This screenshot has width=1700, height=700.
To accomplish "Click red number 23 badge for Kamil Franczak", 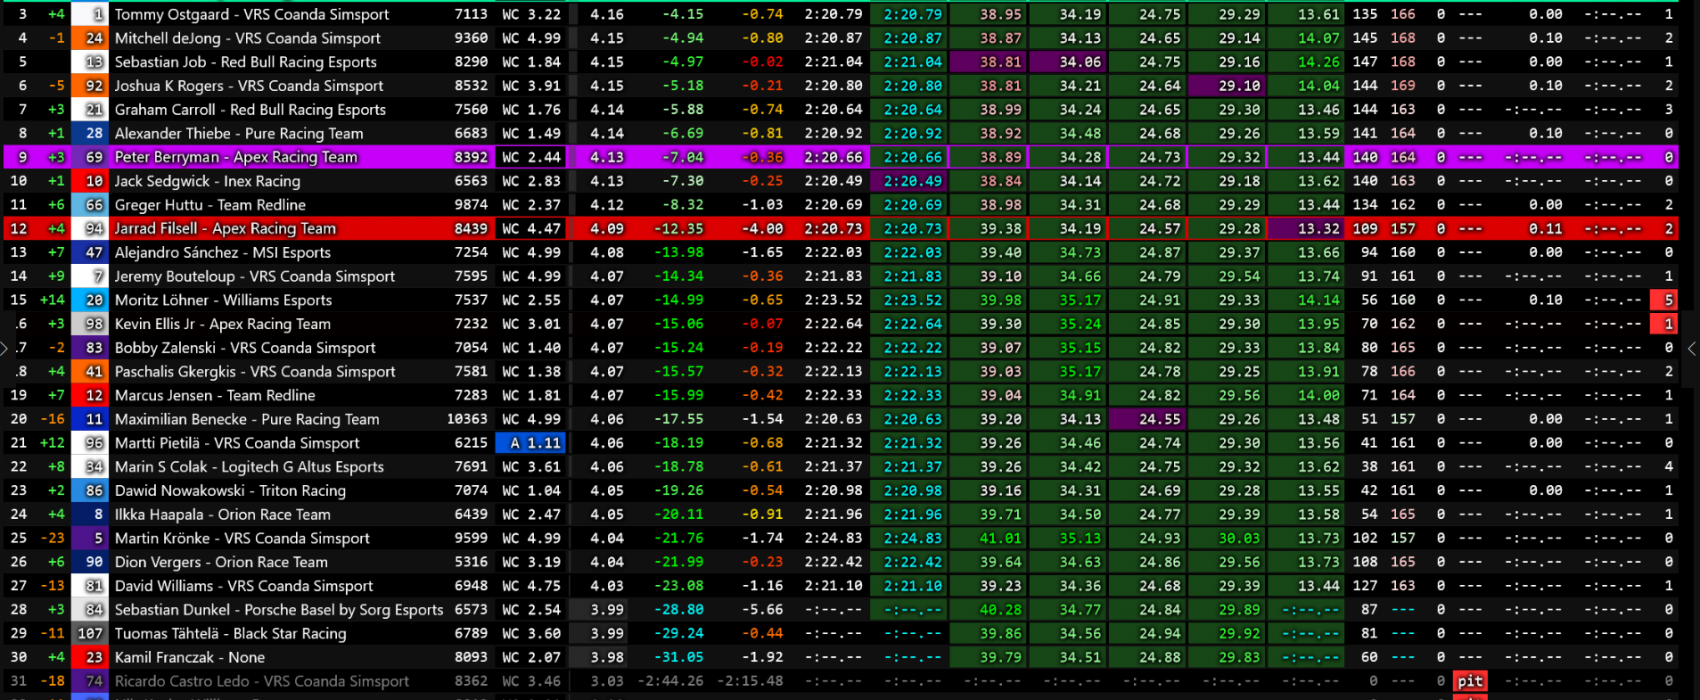I will 94,658.
